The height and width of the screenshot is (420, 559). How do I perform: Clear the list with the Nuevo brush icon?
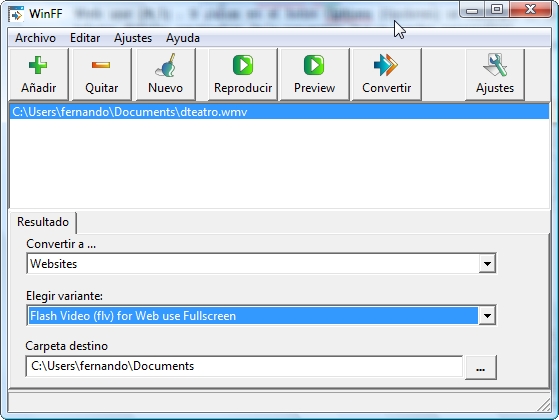pos(165,65)
